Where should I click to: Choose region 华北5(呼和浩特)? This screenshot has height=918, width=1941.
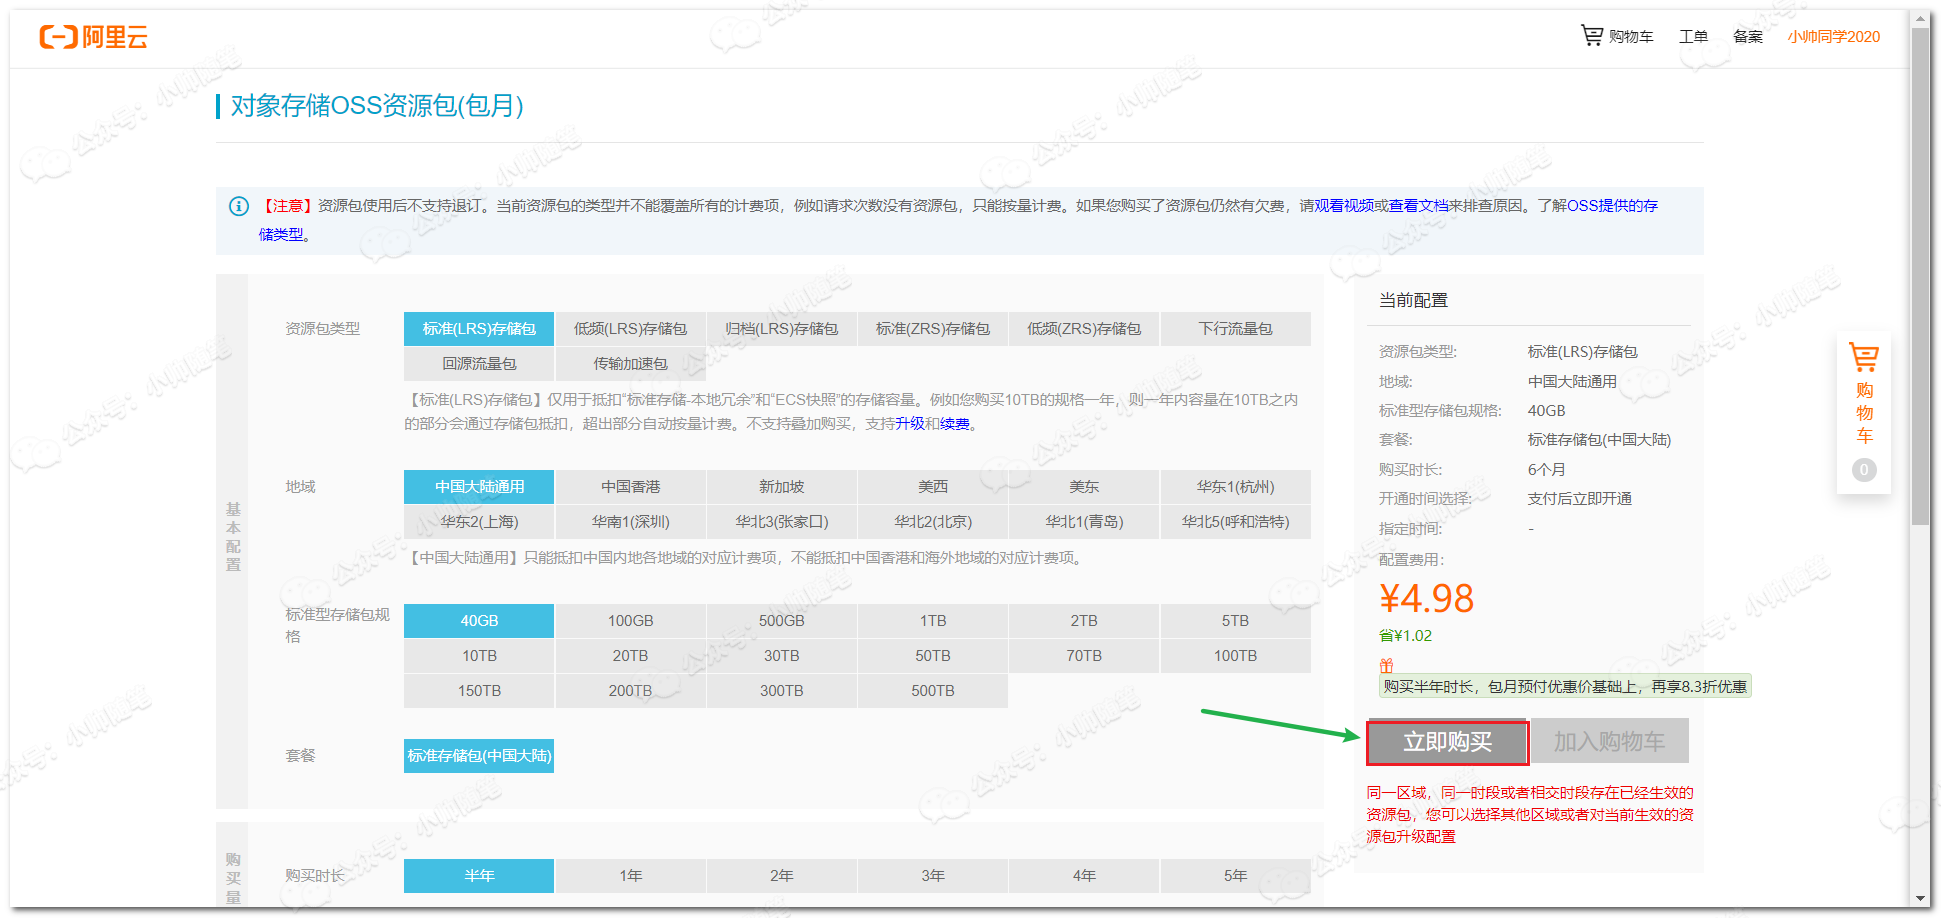coord(1236,522)
